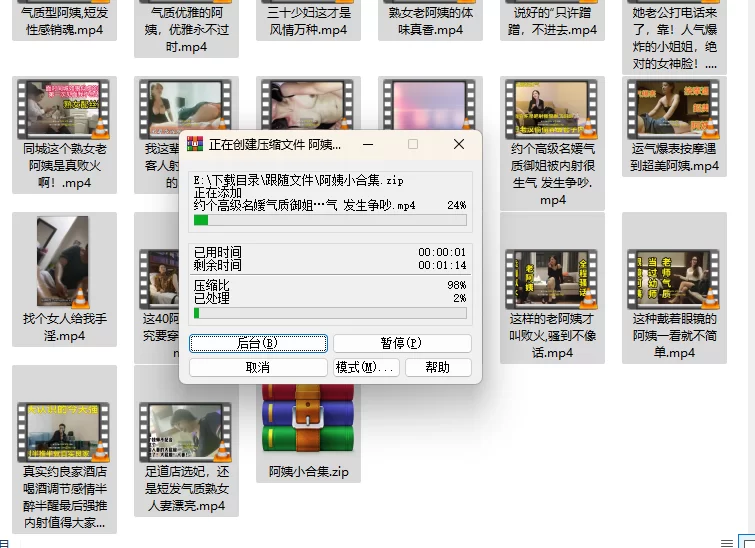Click the 剩余时间 remaining time value 00:01:14
The width and height of the screenshot is (755, 548).
(x=442, y=265)
